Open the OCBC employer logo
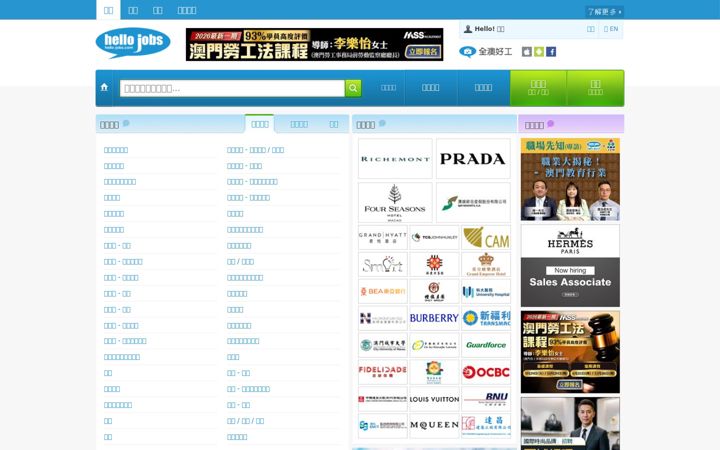The width and height of the screenshot is (720, 450). click(486, 372)
